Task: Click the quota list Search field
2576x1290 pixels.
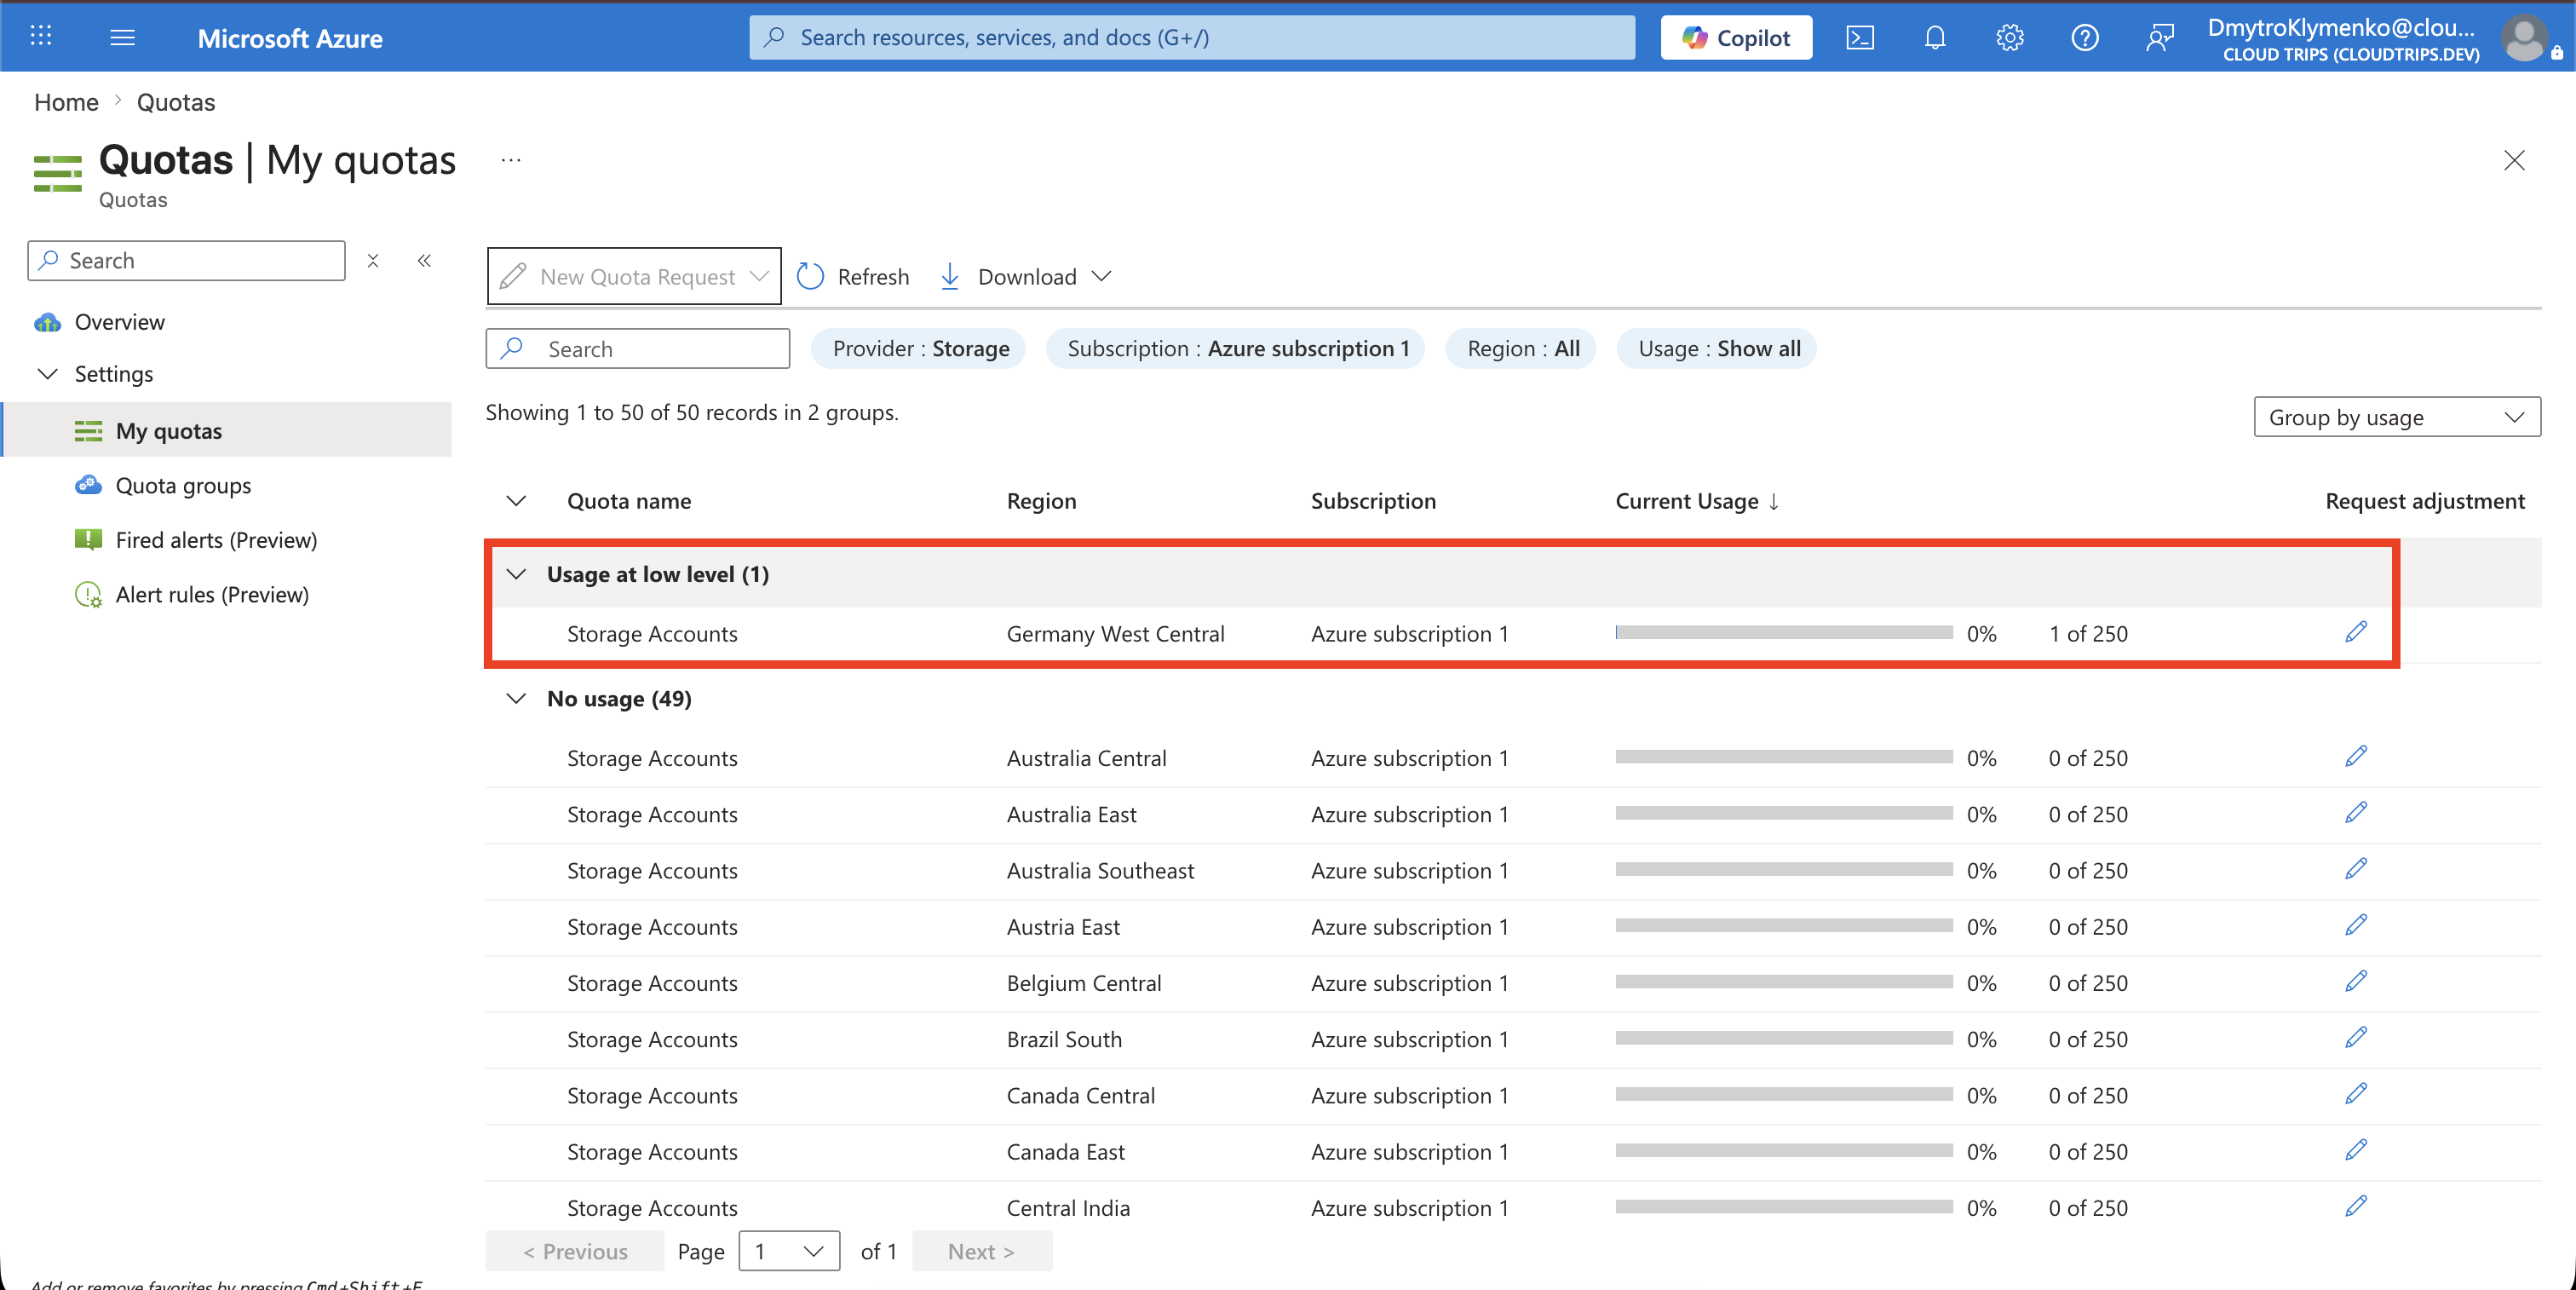Action: click(638, 349)
